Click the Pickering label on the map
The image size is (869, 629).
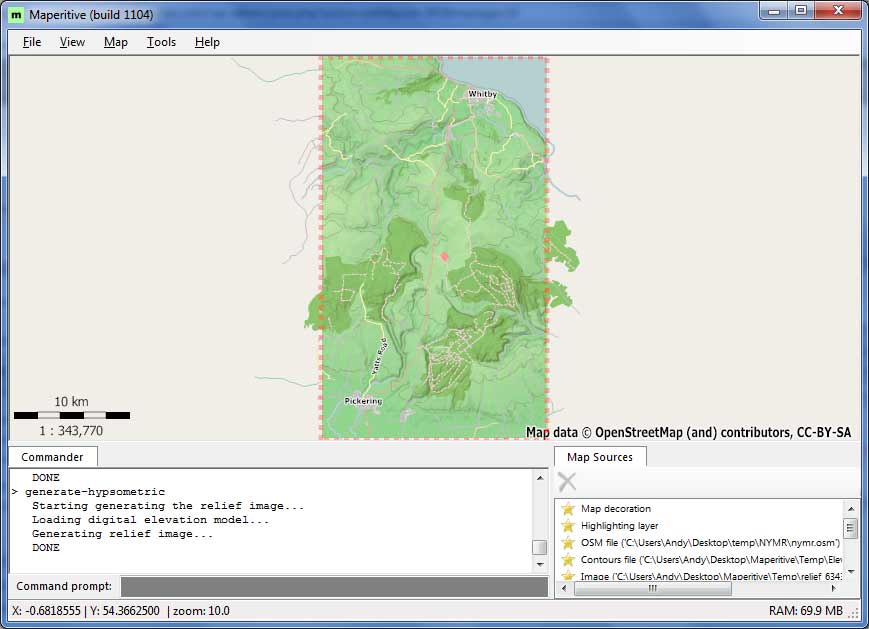363,401
